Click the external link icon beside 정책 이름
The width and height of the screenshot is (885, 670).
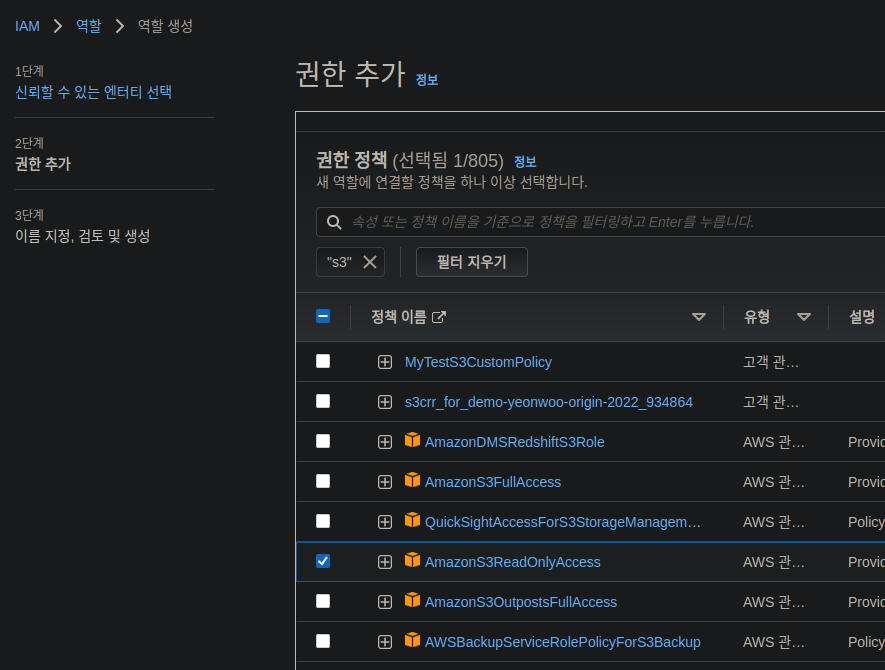[439, 317]
